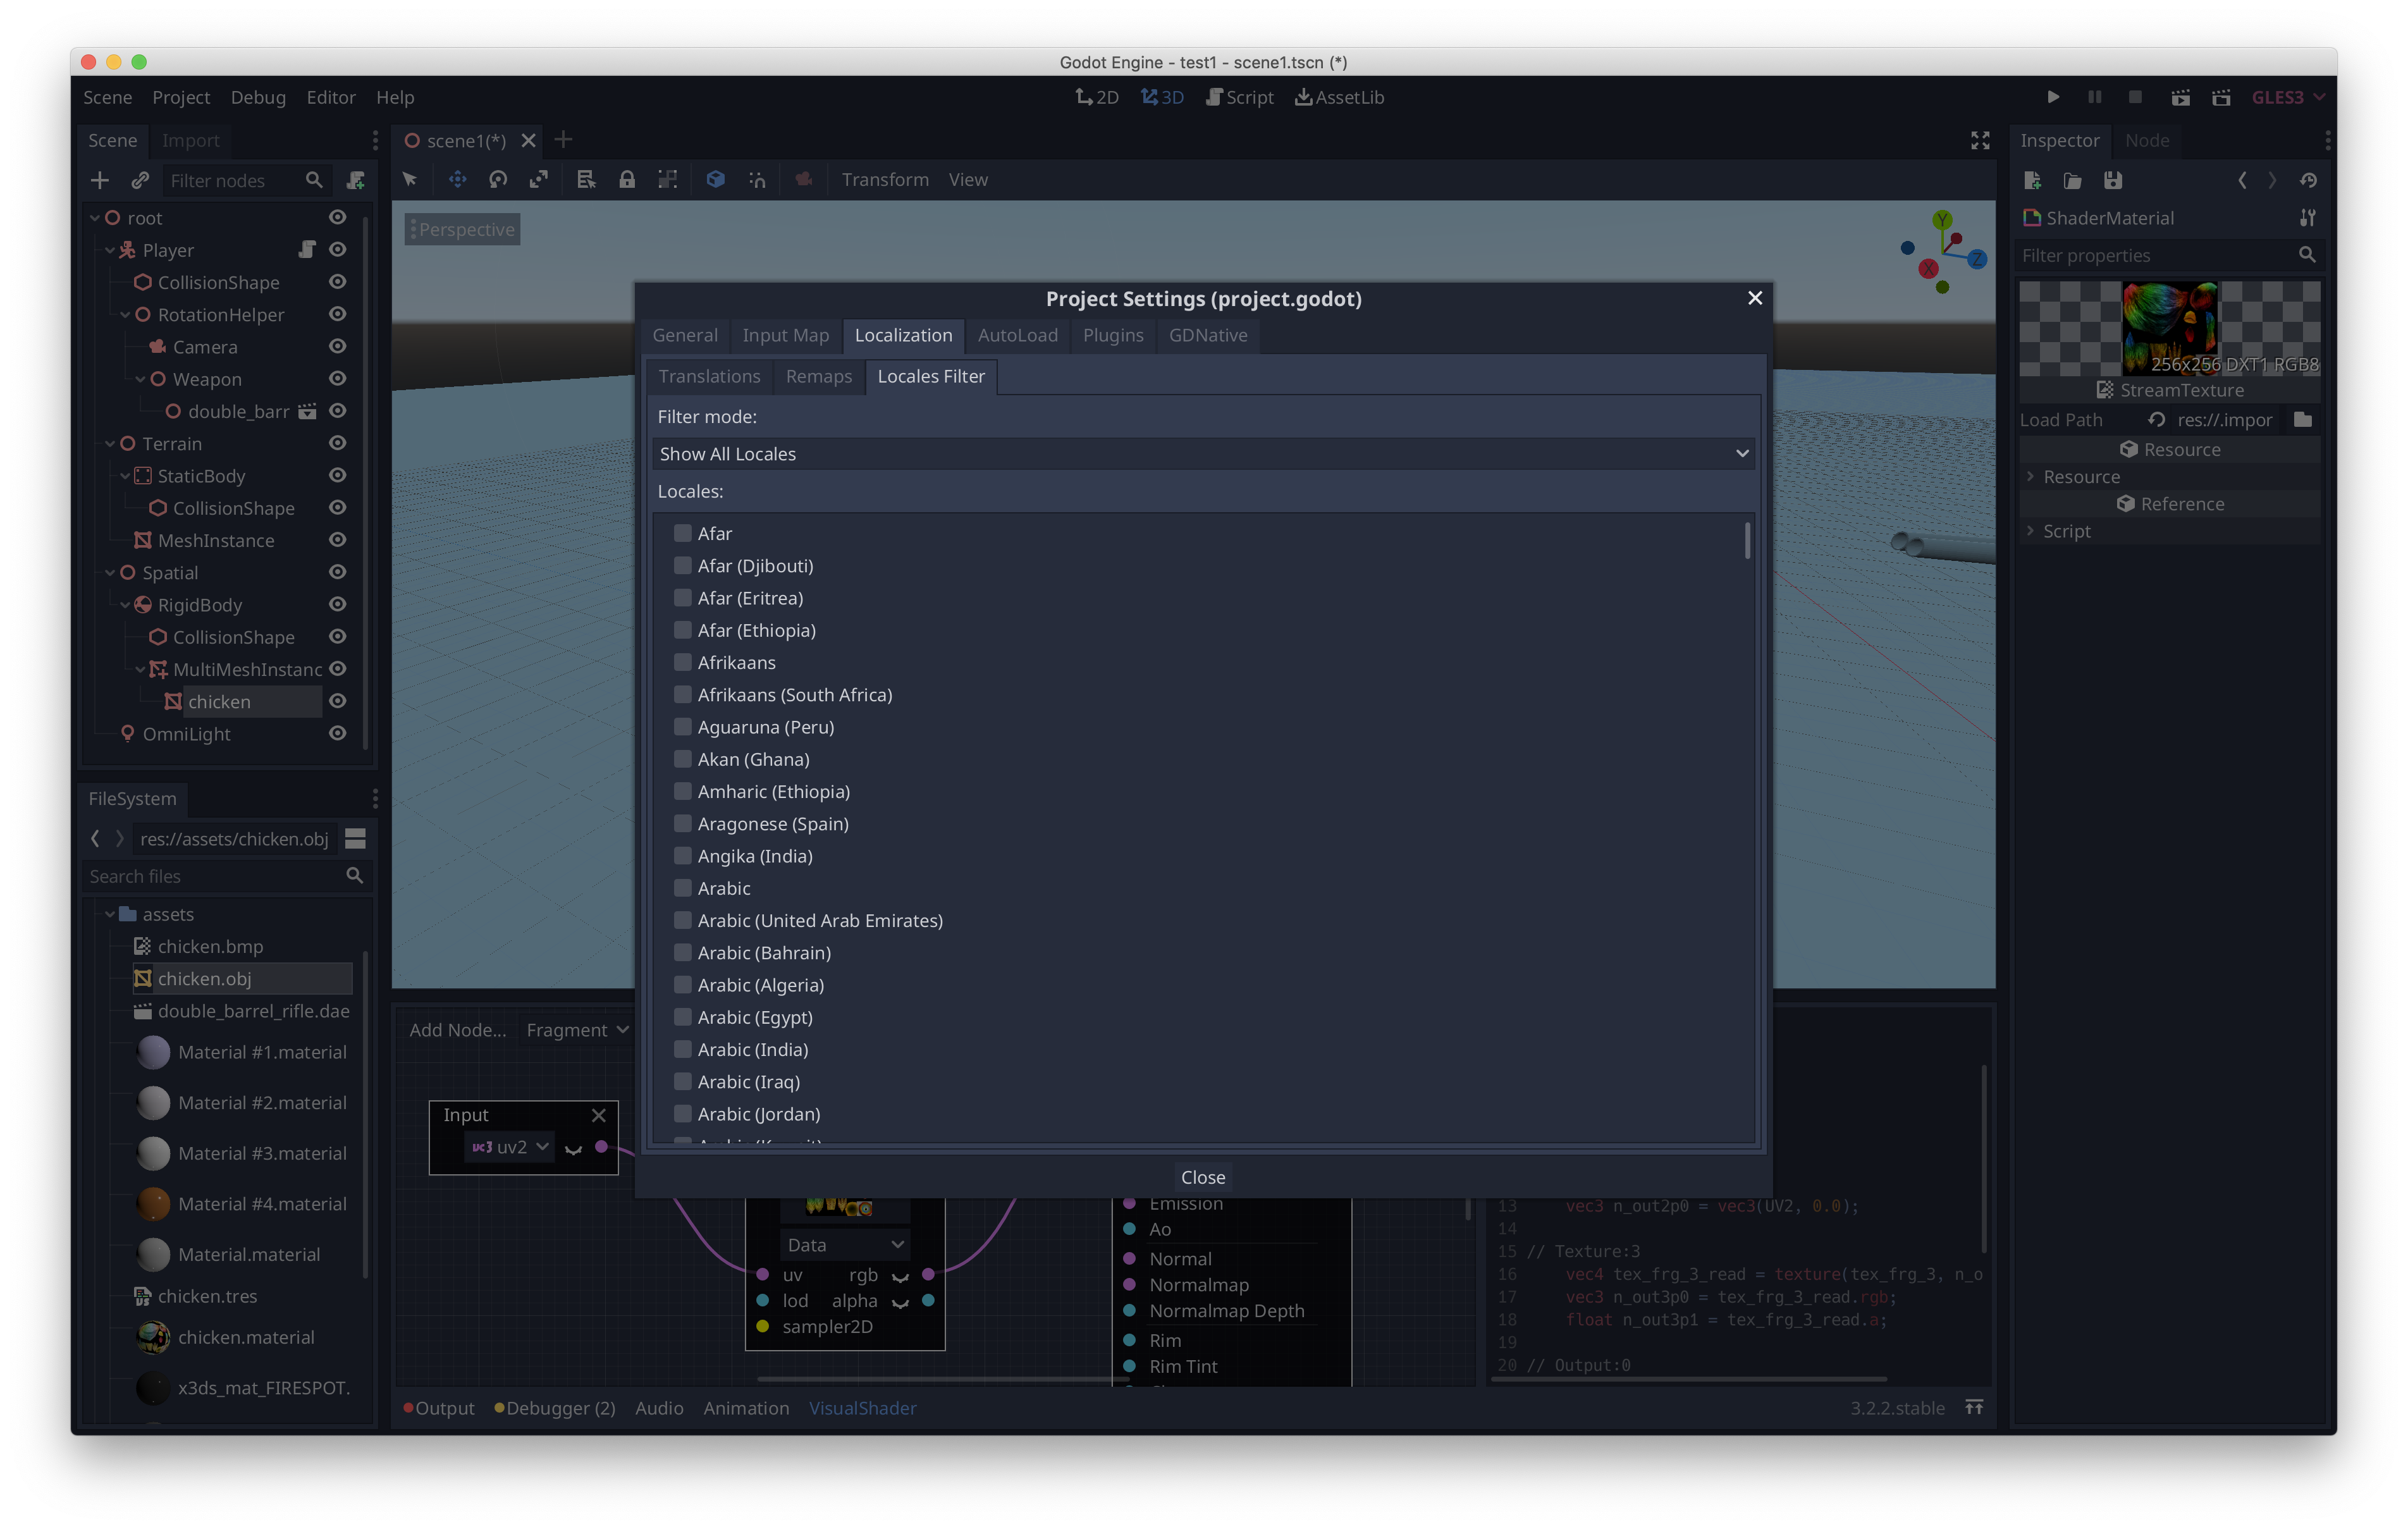Open the AutoLoad tab
The width and height of the screenshot is (2408, 1529).
[x=1017, y=335]
